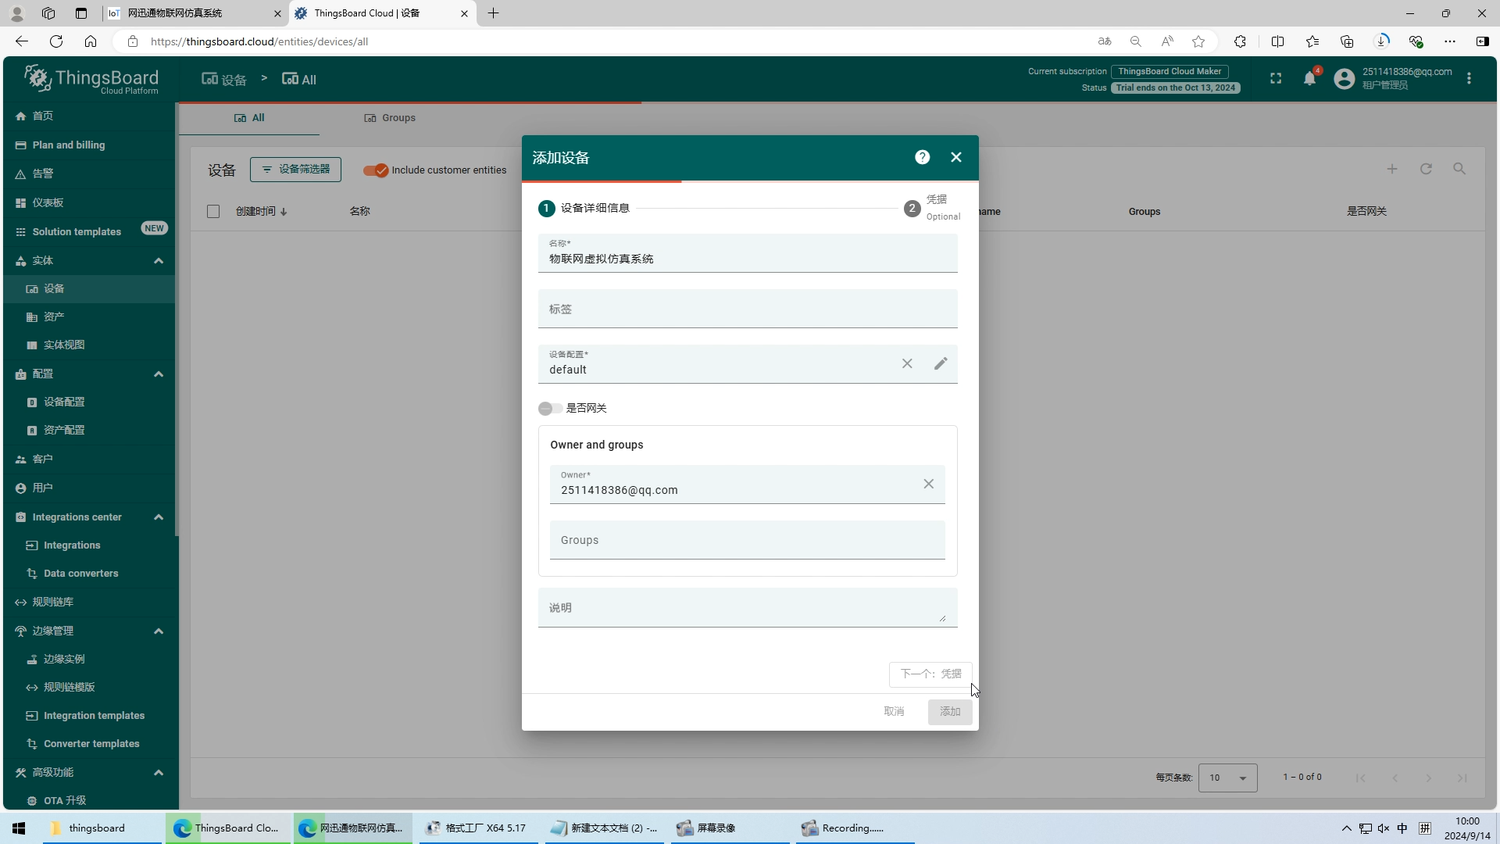Click the refresh icon in devices table
The image size is (1500, 844).
(x=1426, y=169)
